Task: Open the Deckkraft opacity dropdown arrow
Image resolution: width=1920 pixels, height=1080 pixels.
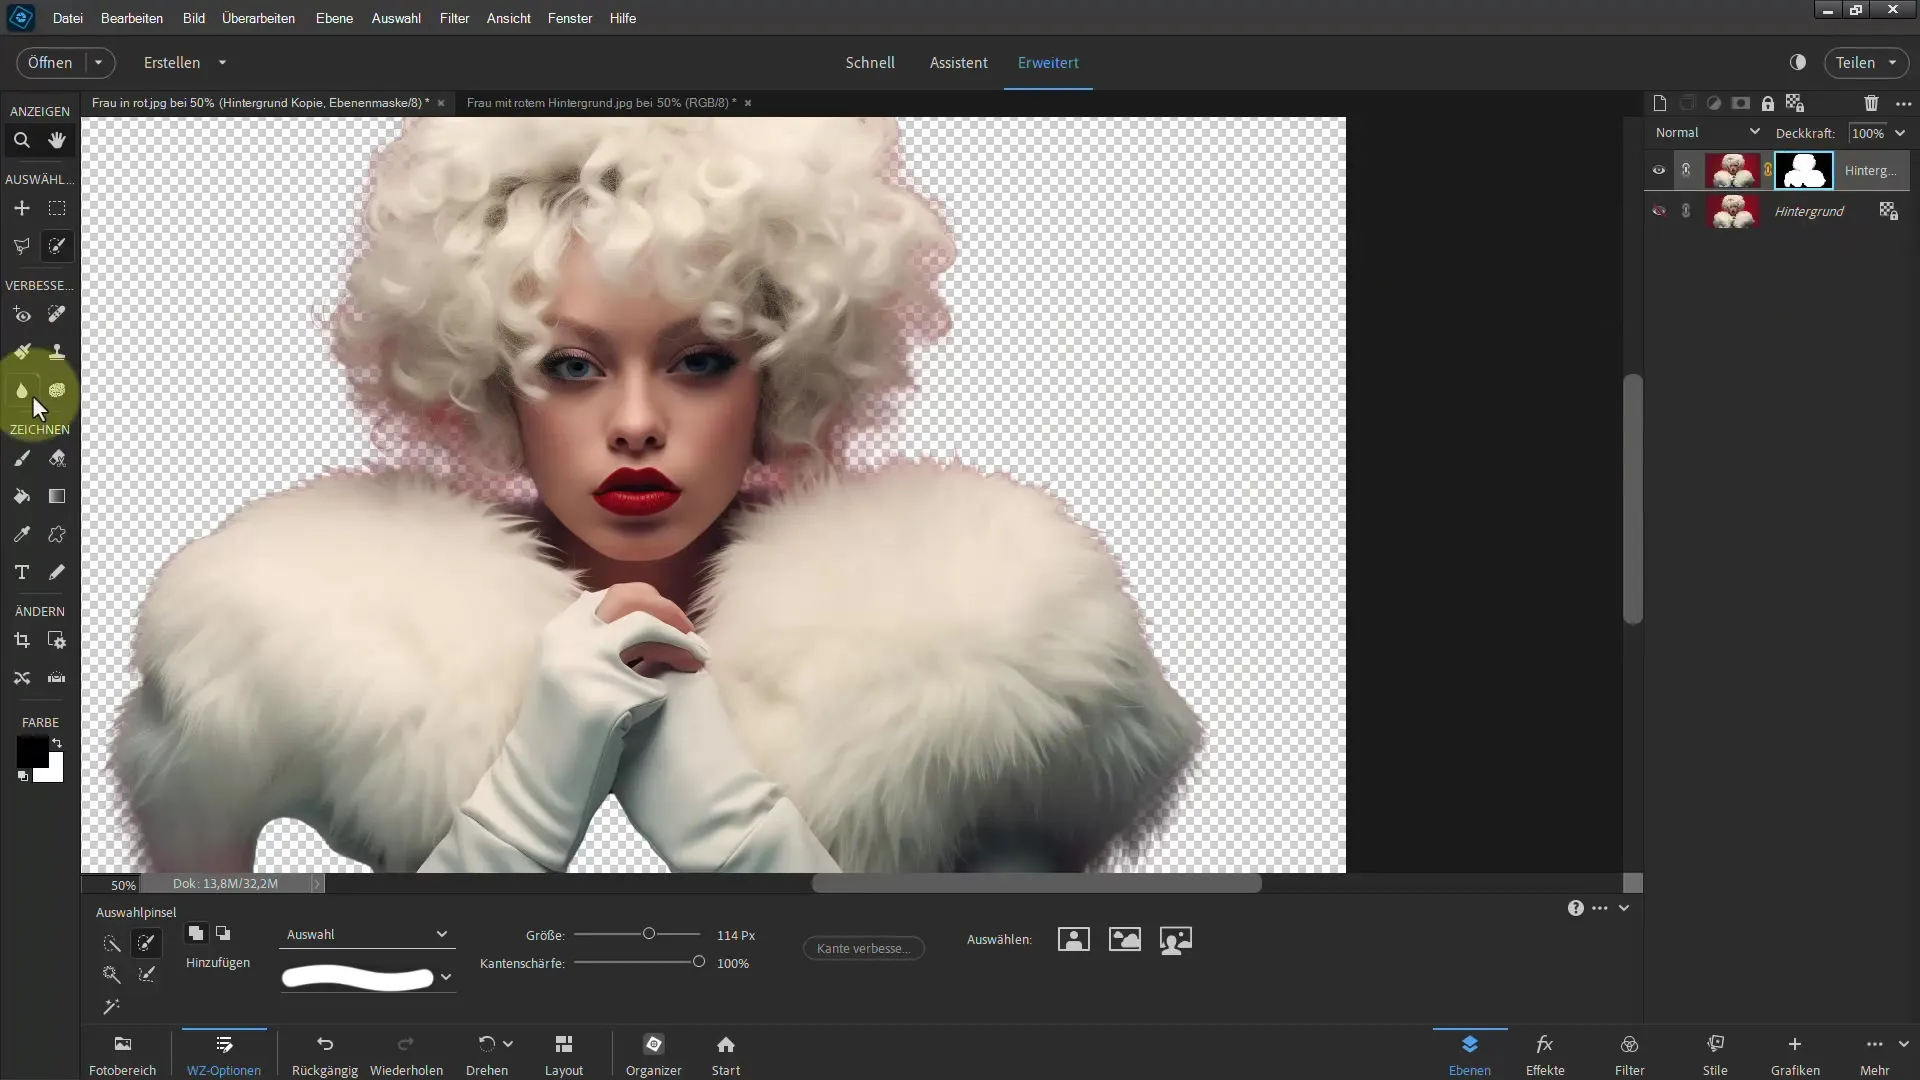Action: 1900,133
